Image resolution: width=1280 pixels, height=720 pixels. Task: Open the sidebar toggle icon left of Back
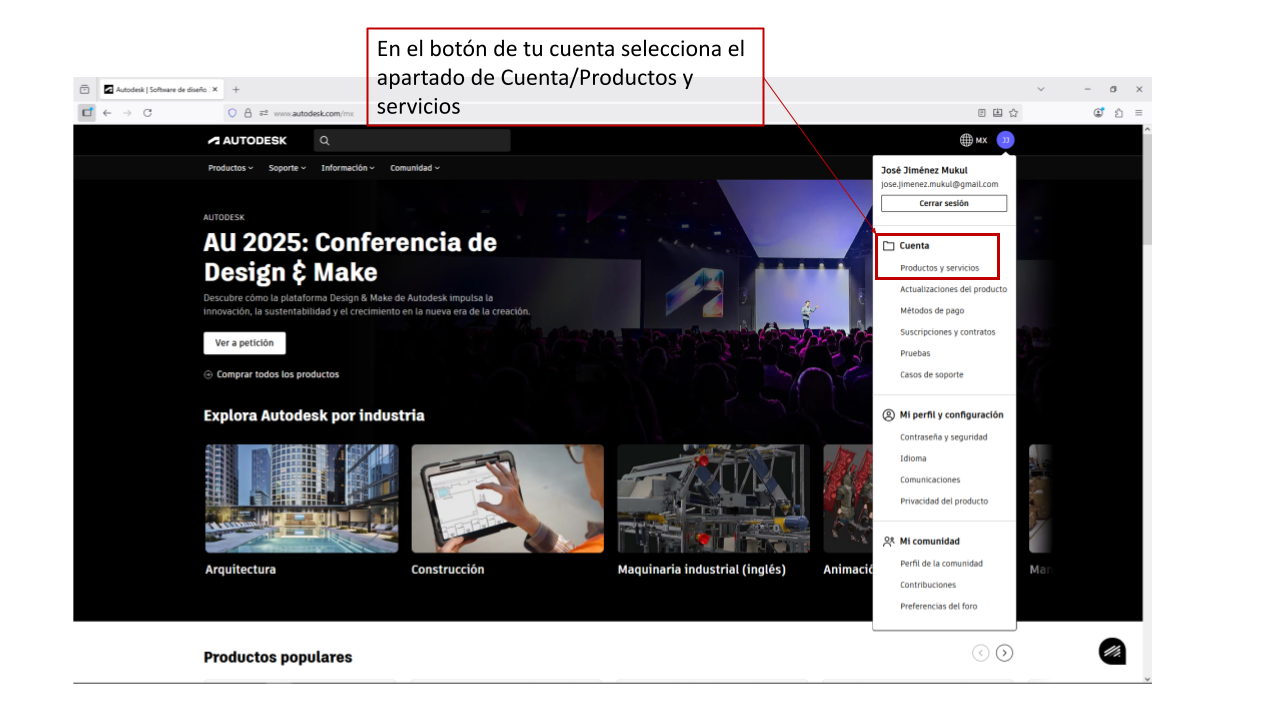[87, 113]
